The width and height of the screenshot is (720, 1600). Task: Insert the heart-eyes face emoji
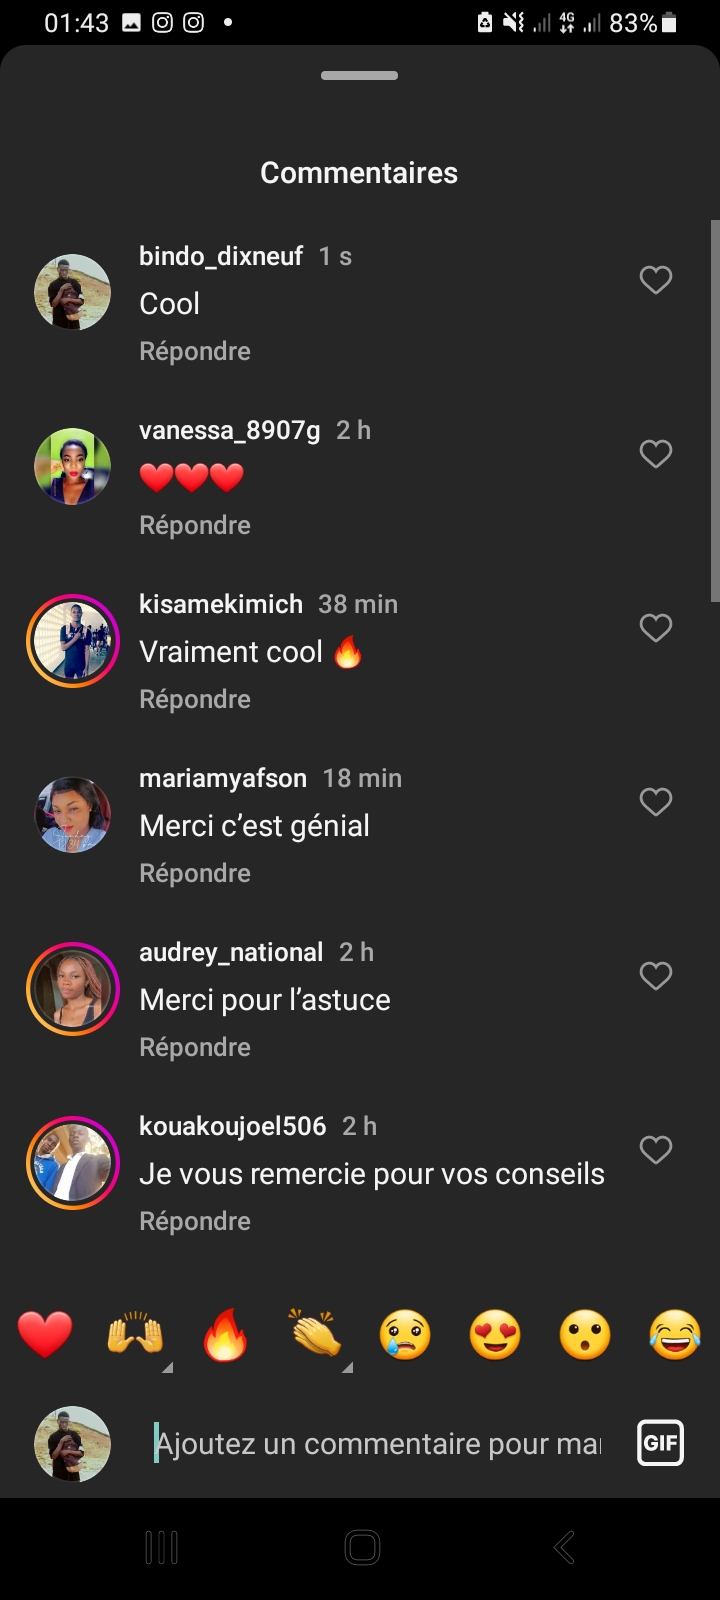tap(496, 1335)
